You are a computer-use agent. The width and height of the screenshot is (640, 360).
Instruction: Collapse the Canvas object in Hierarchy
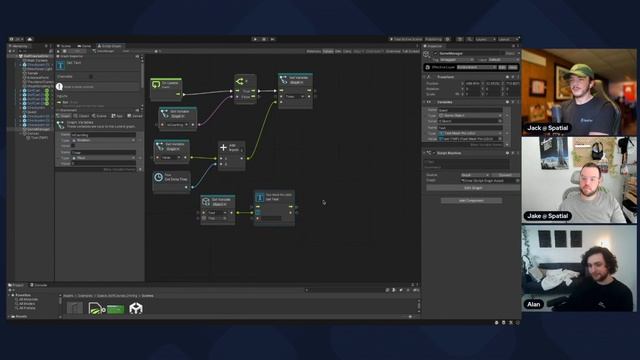(x=20, y=133)
